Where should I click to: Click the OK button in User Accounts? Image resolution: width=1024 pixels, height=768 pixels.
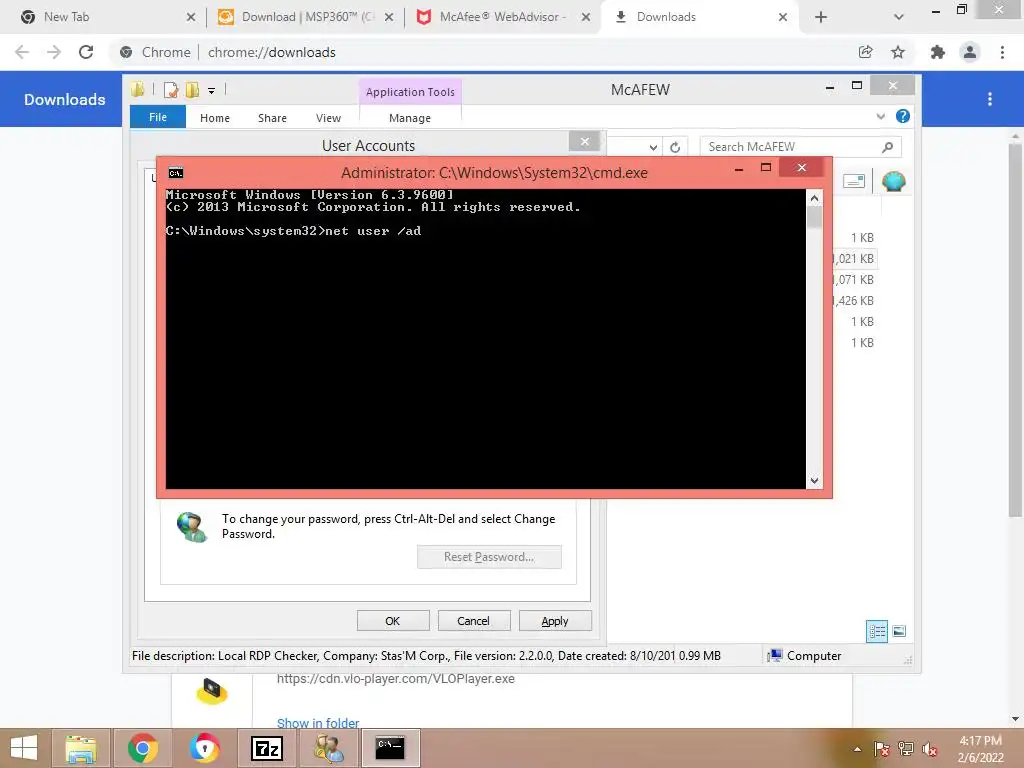click(x=392, y=621)
